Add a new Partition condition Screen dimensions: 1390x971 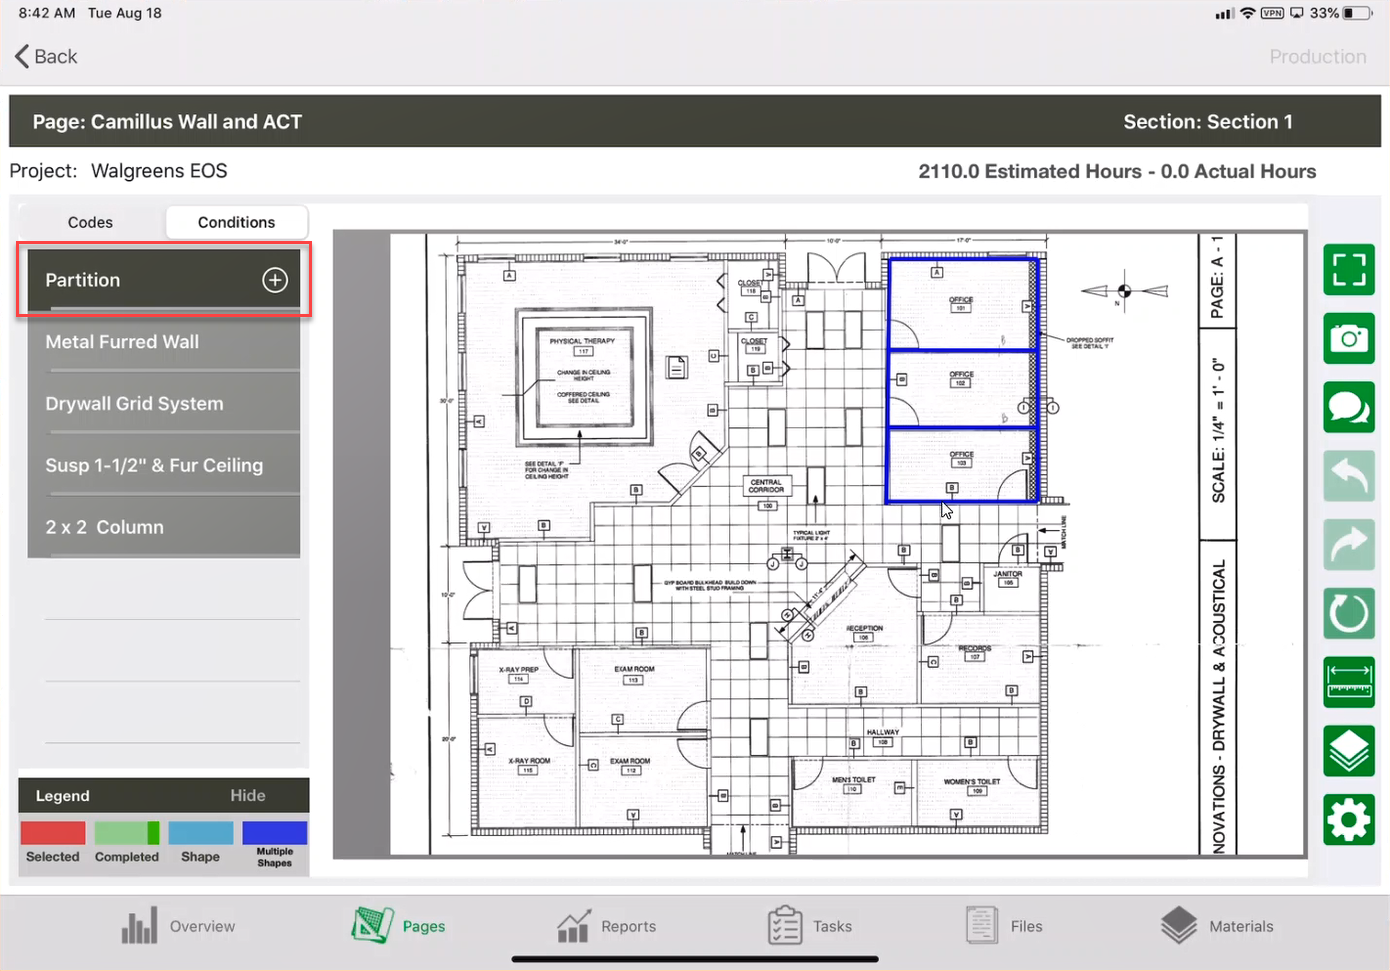click(274, 280)
